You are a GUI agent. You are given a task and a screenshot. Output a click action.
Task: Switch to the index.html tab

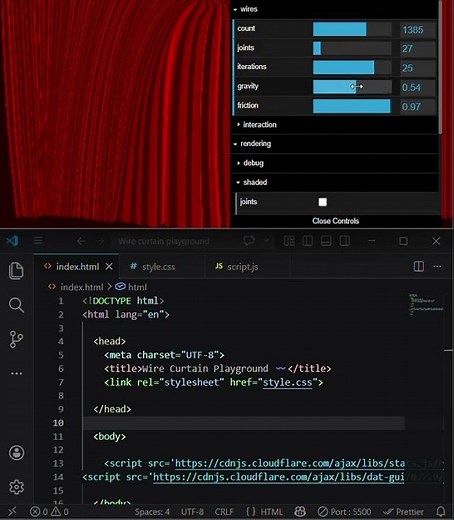[x=76, y=266]
